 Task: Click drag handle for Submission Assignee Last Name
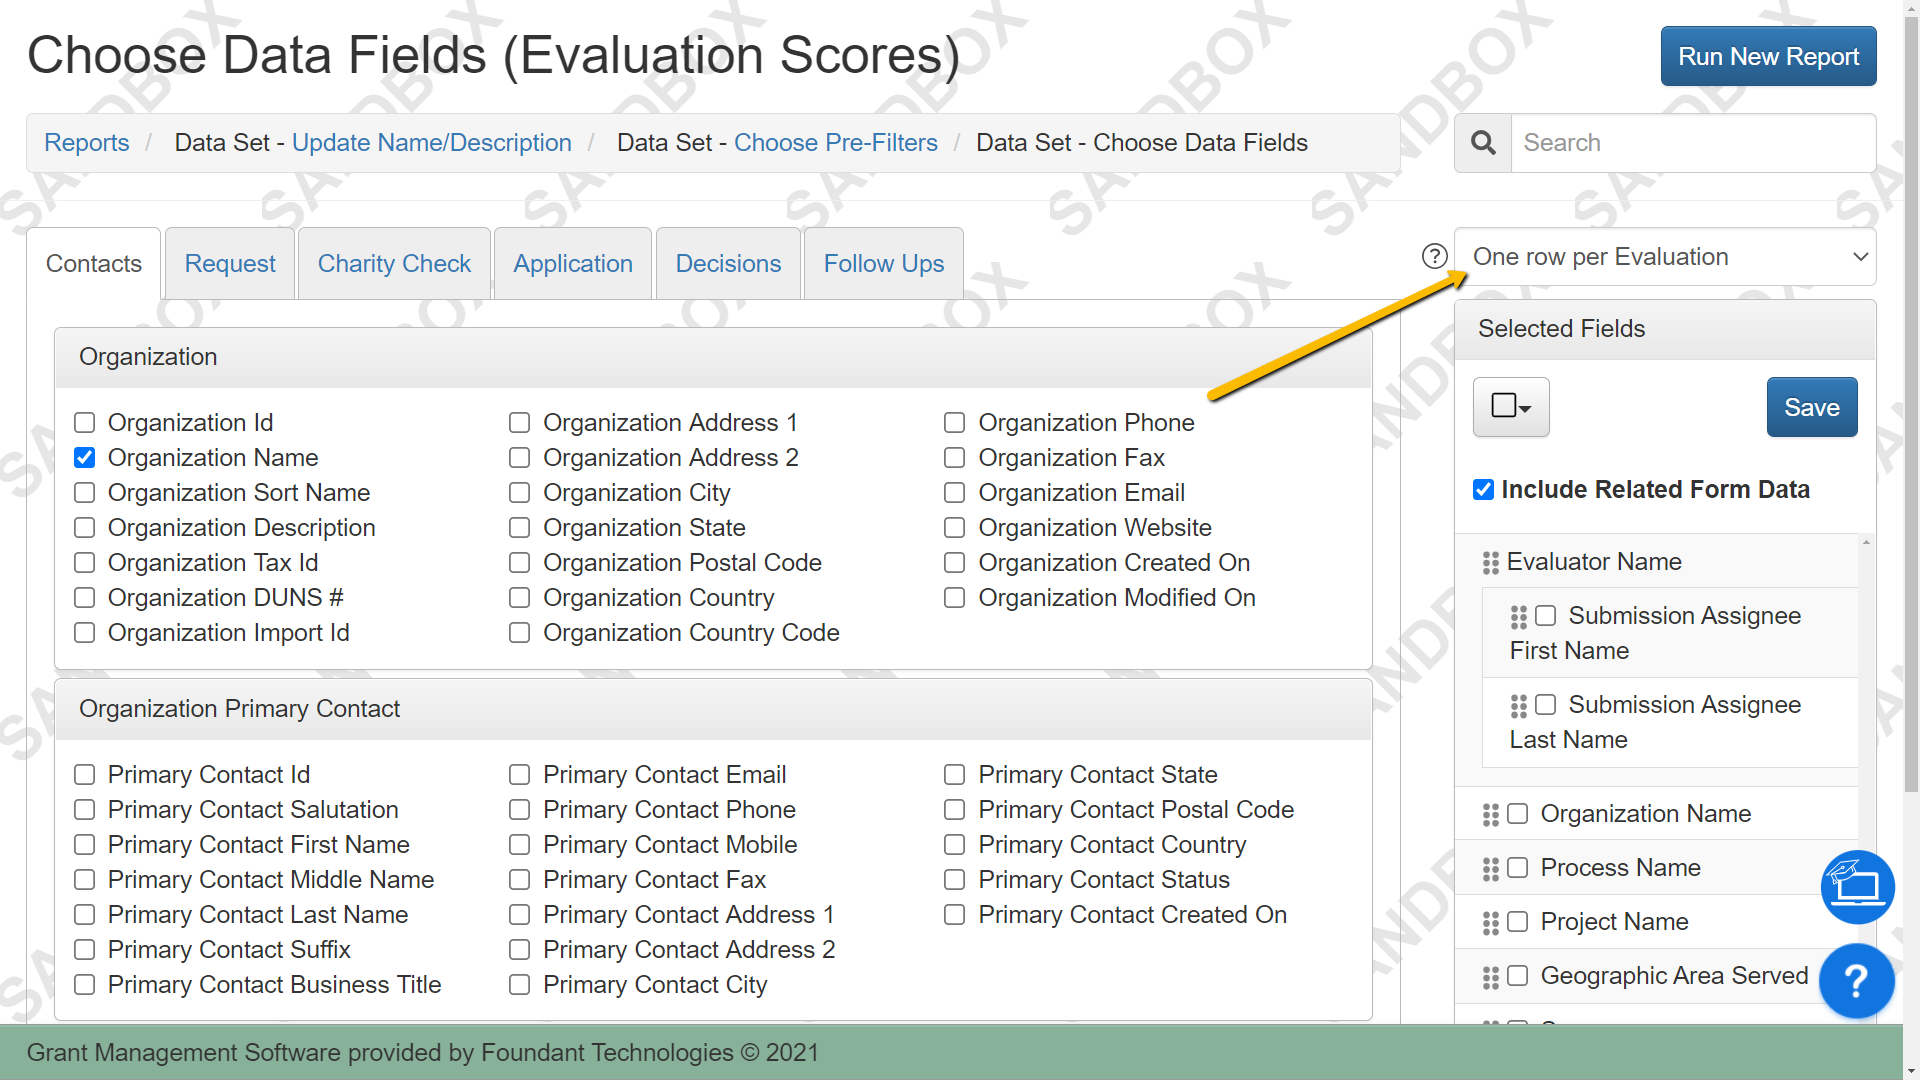(1519, 706)
